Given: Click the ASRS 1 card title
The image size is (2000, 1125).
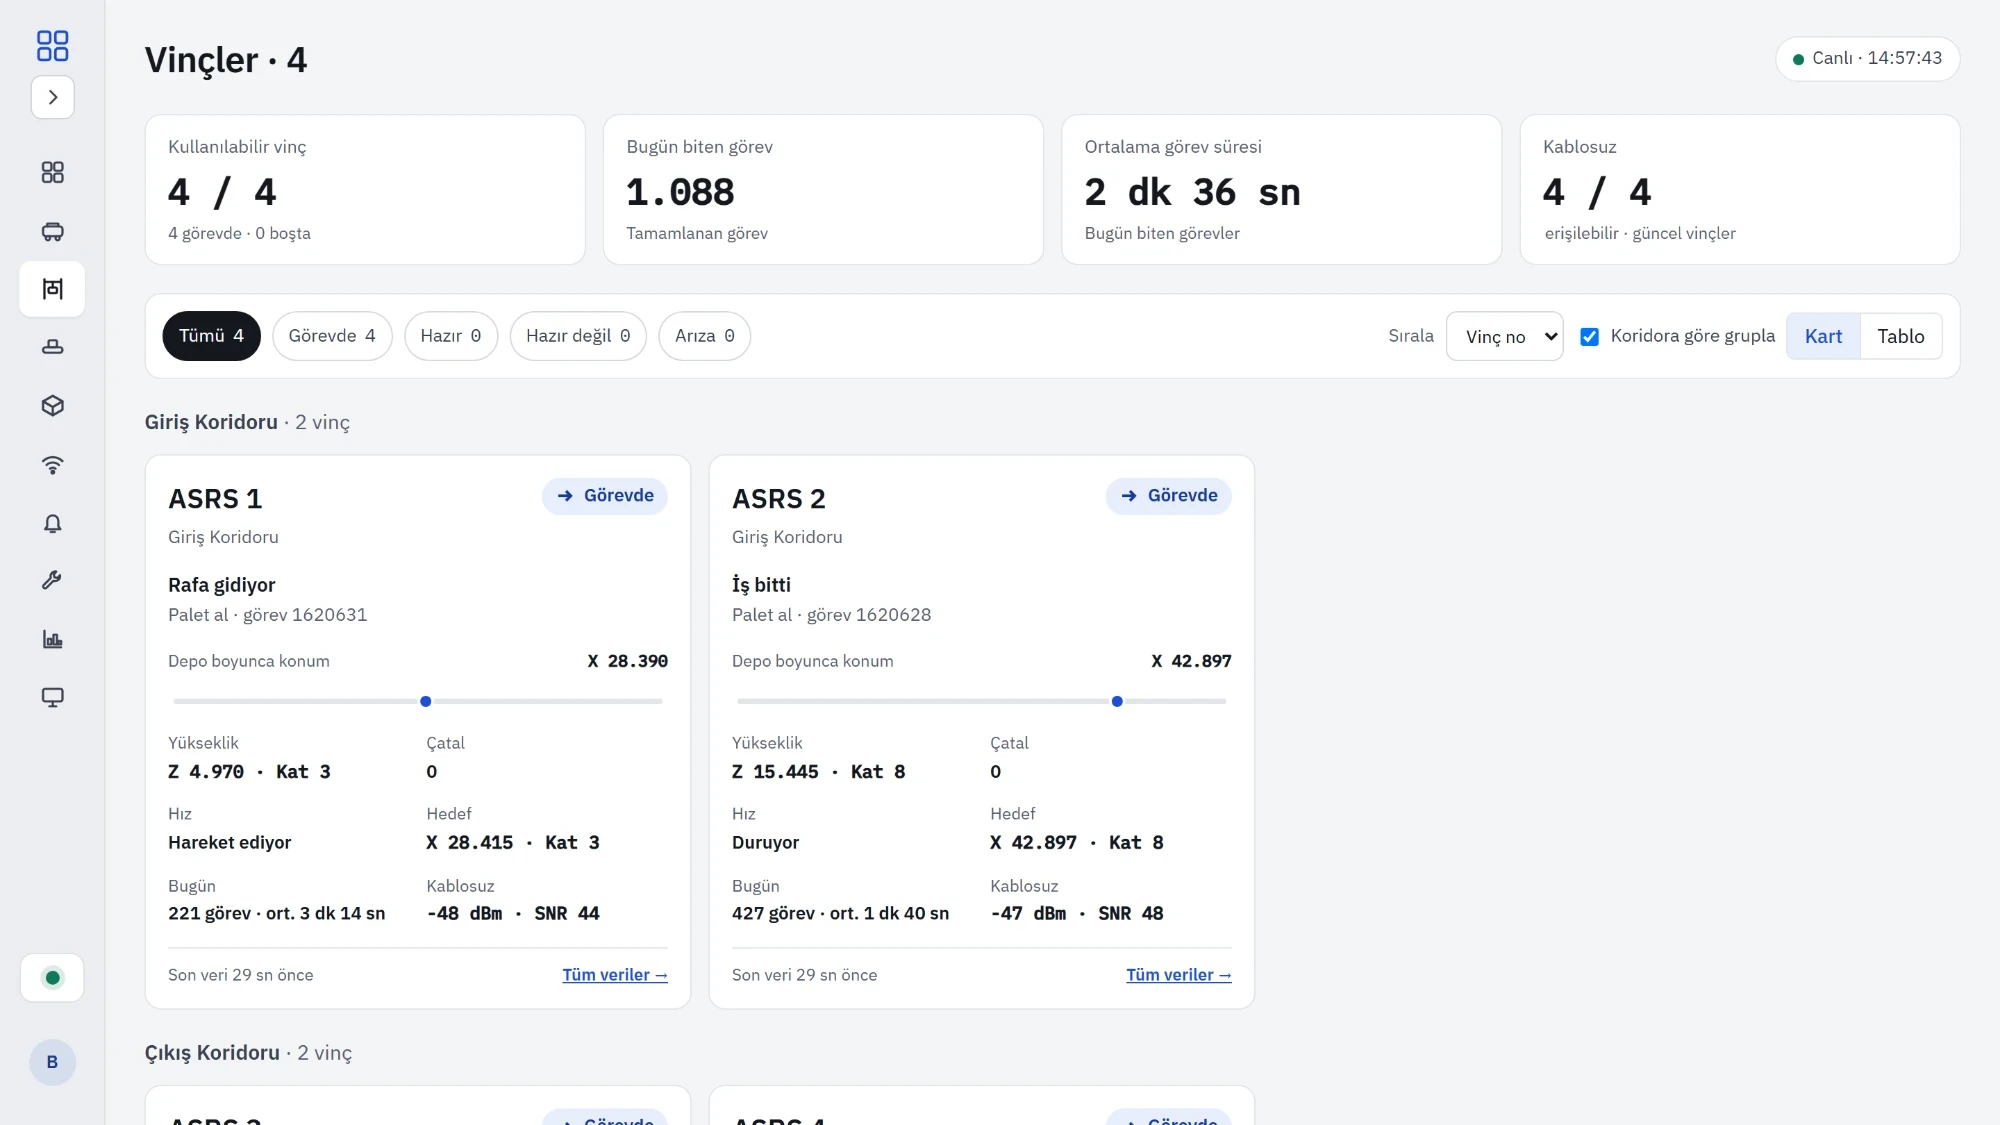Looking at the screenshot, I should coord(215,498).
